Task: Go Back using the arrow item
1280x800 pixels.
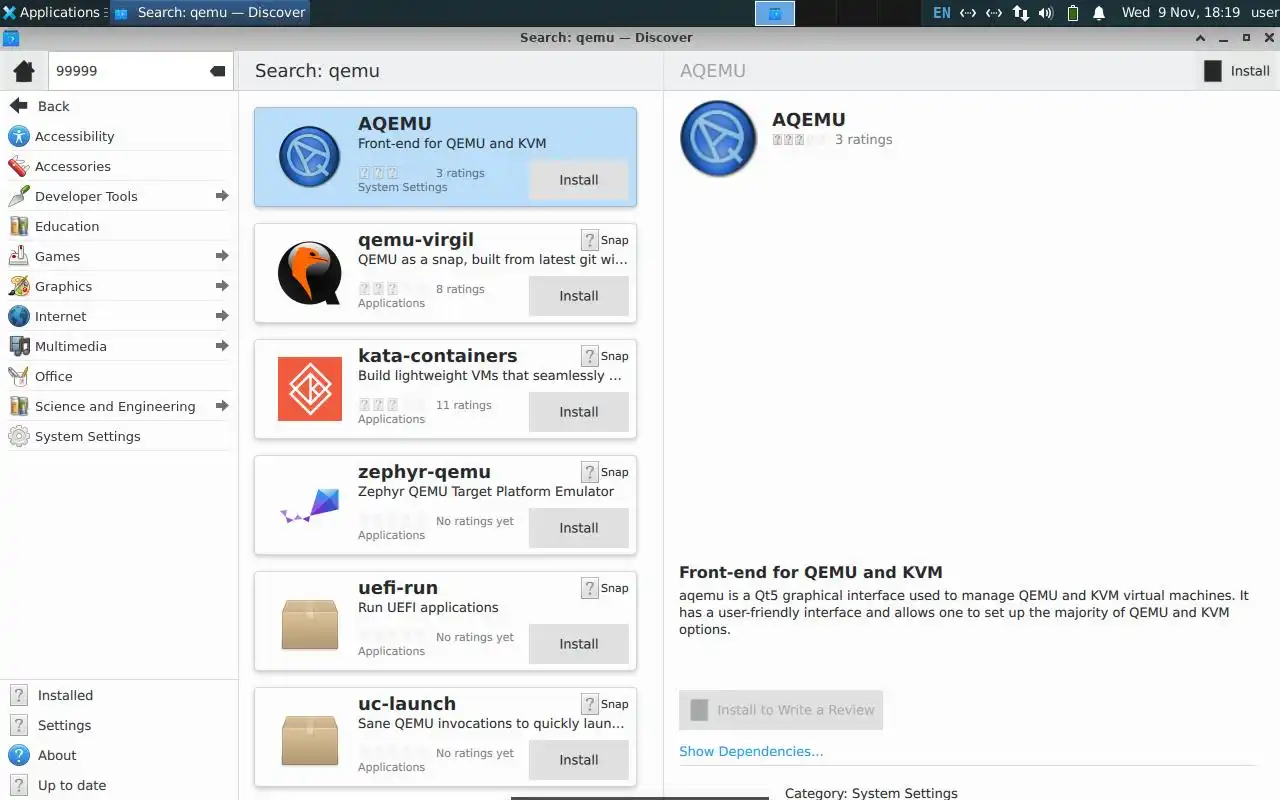Action: [x=119, y=106]
